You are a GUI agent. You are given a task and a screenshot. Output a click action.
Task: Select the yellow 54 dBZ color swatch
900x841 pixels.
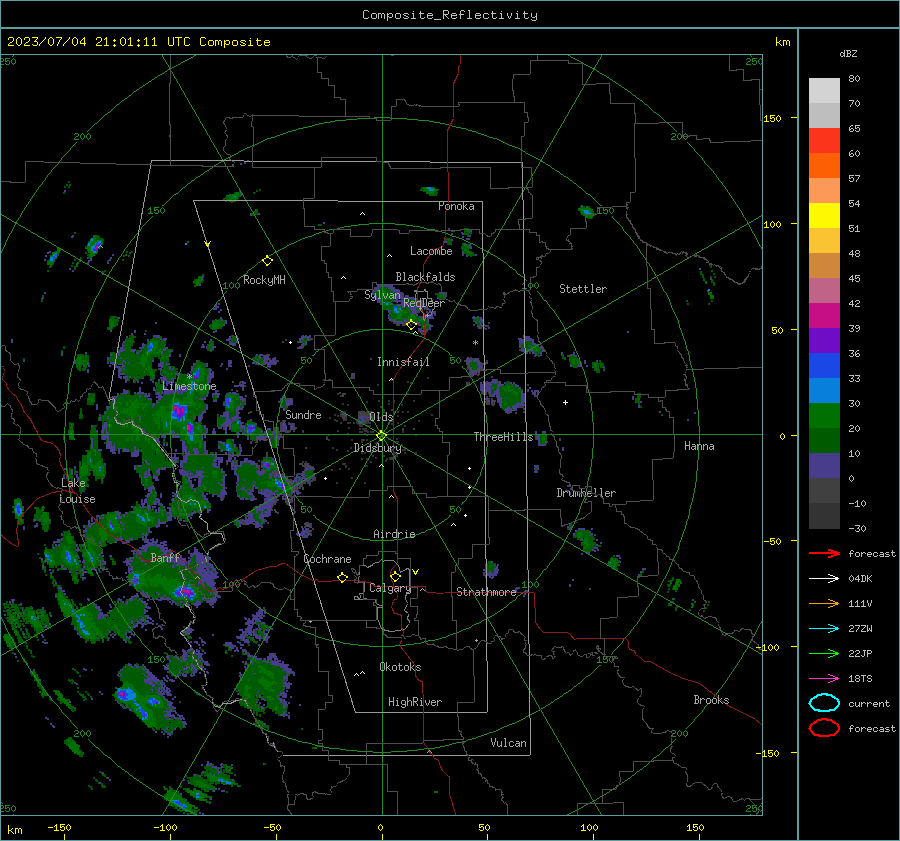(824, 216)
